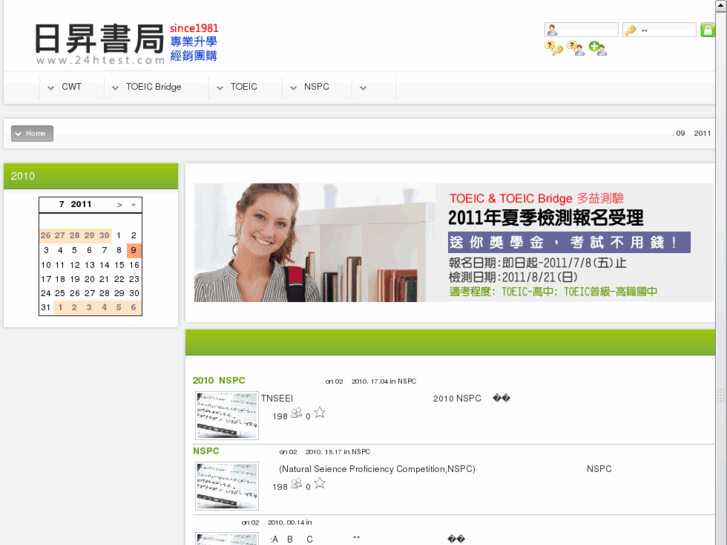727x545 pixels.
Task: Select day 16 in calendar
Action: pos(134,265)
